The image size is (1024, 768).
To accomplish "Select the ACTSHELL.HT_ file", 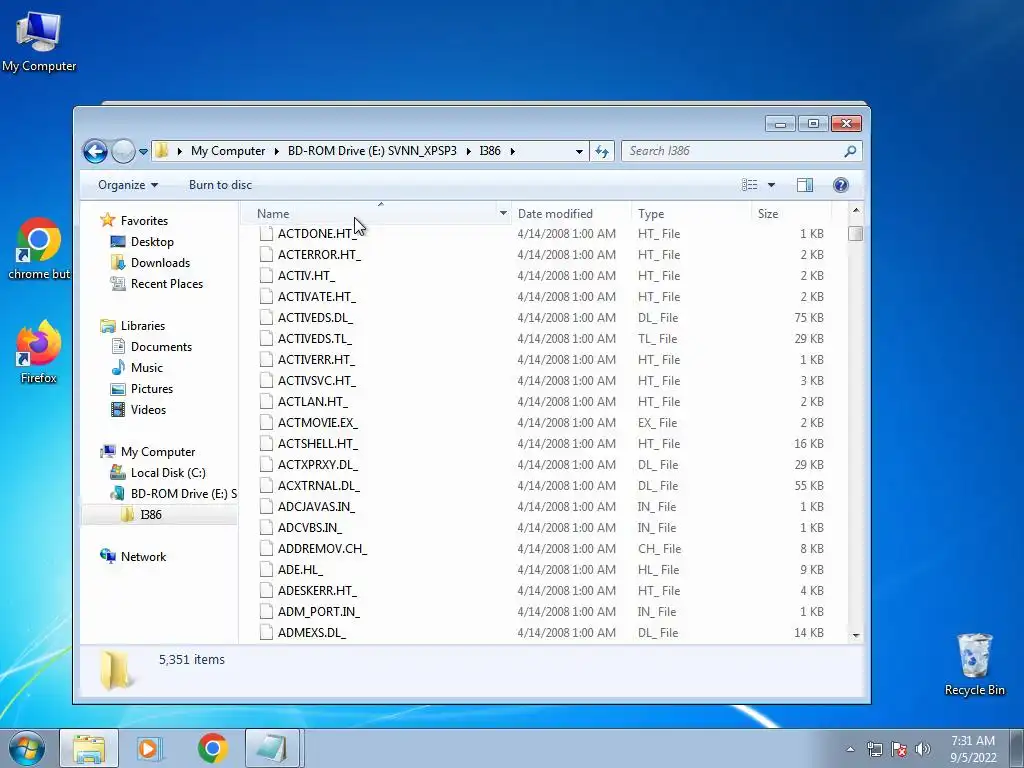I will pos(317,443).
